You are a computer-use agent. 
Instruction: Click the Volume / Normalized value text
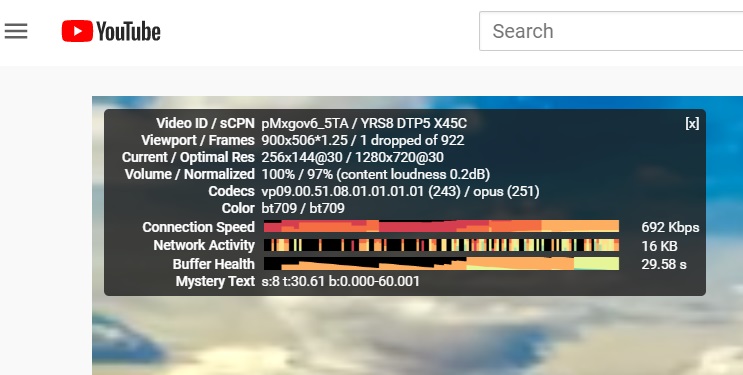376,174
